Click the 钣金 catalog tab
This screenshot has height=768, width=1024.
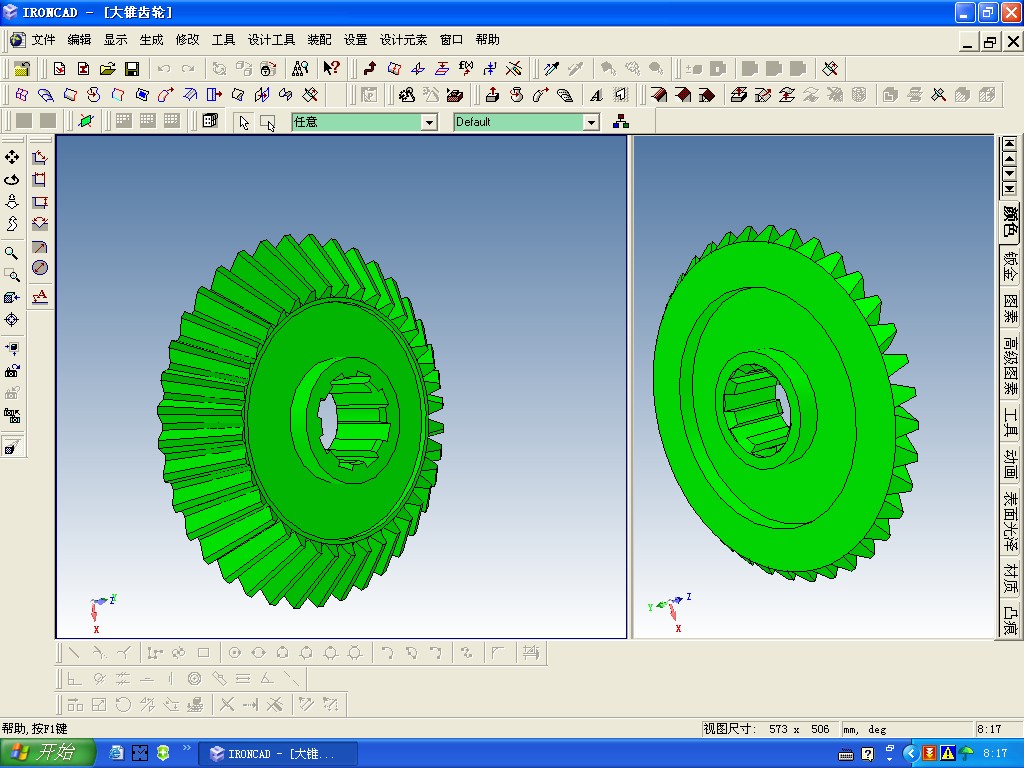point(1010,266)
